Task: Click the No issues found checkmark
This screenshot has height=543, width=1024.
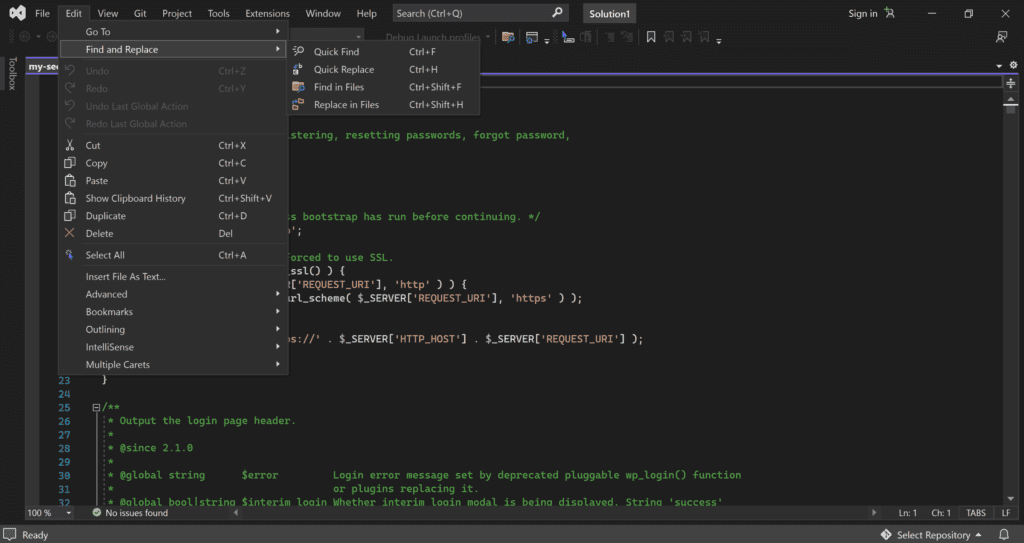Action: 97,513
